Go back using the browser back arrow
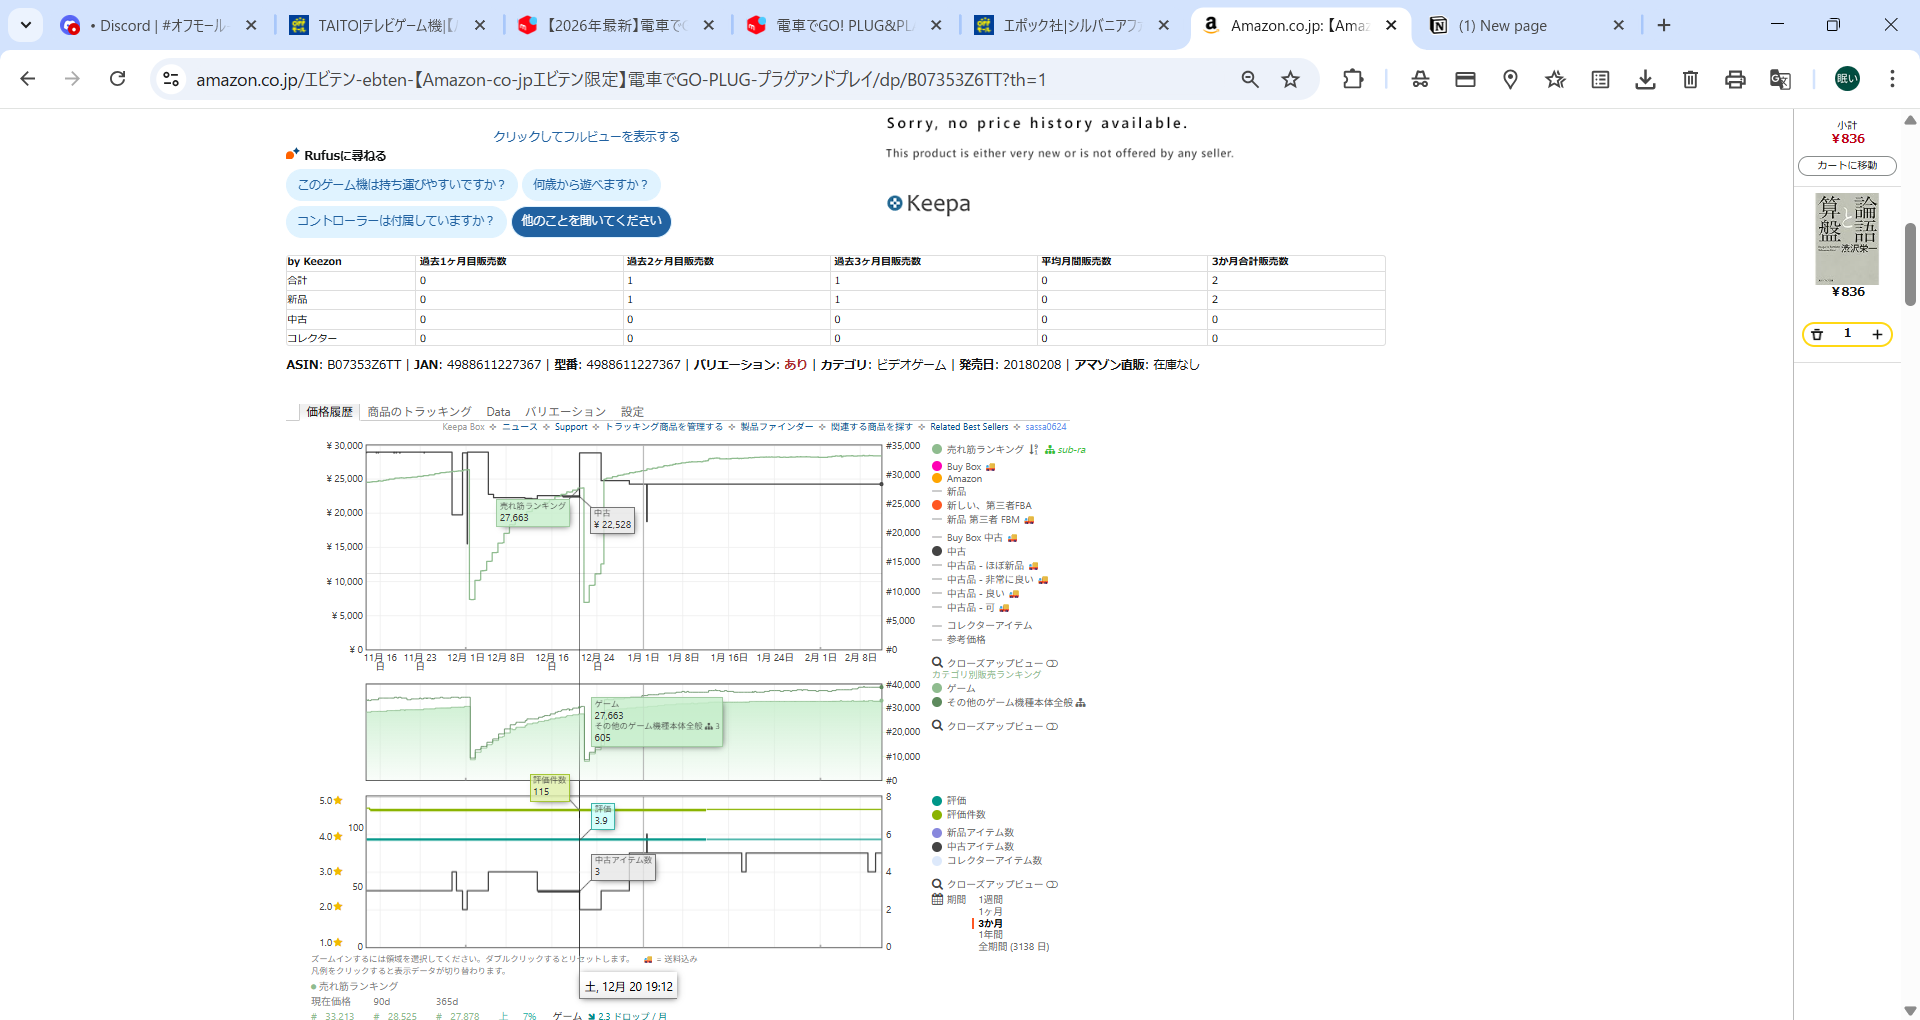This screenshot has height=1020, width=1920. pyautogui.click(x=28, y=79)
